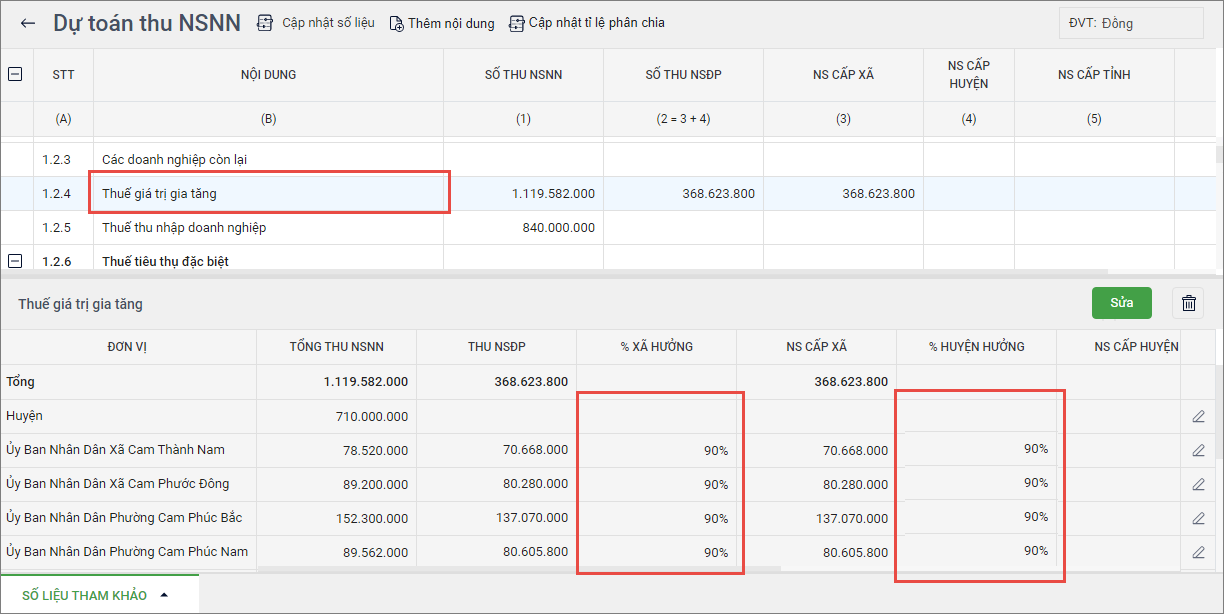This screenshot has height=614, width=1224.
Task: Click the ĐVT Đồng unit field
Action: [x=1131, y=23]
